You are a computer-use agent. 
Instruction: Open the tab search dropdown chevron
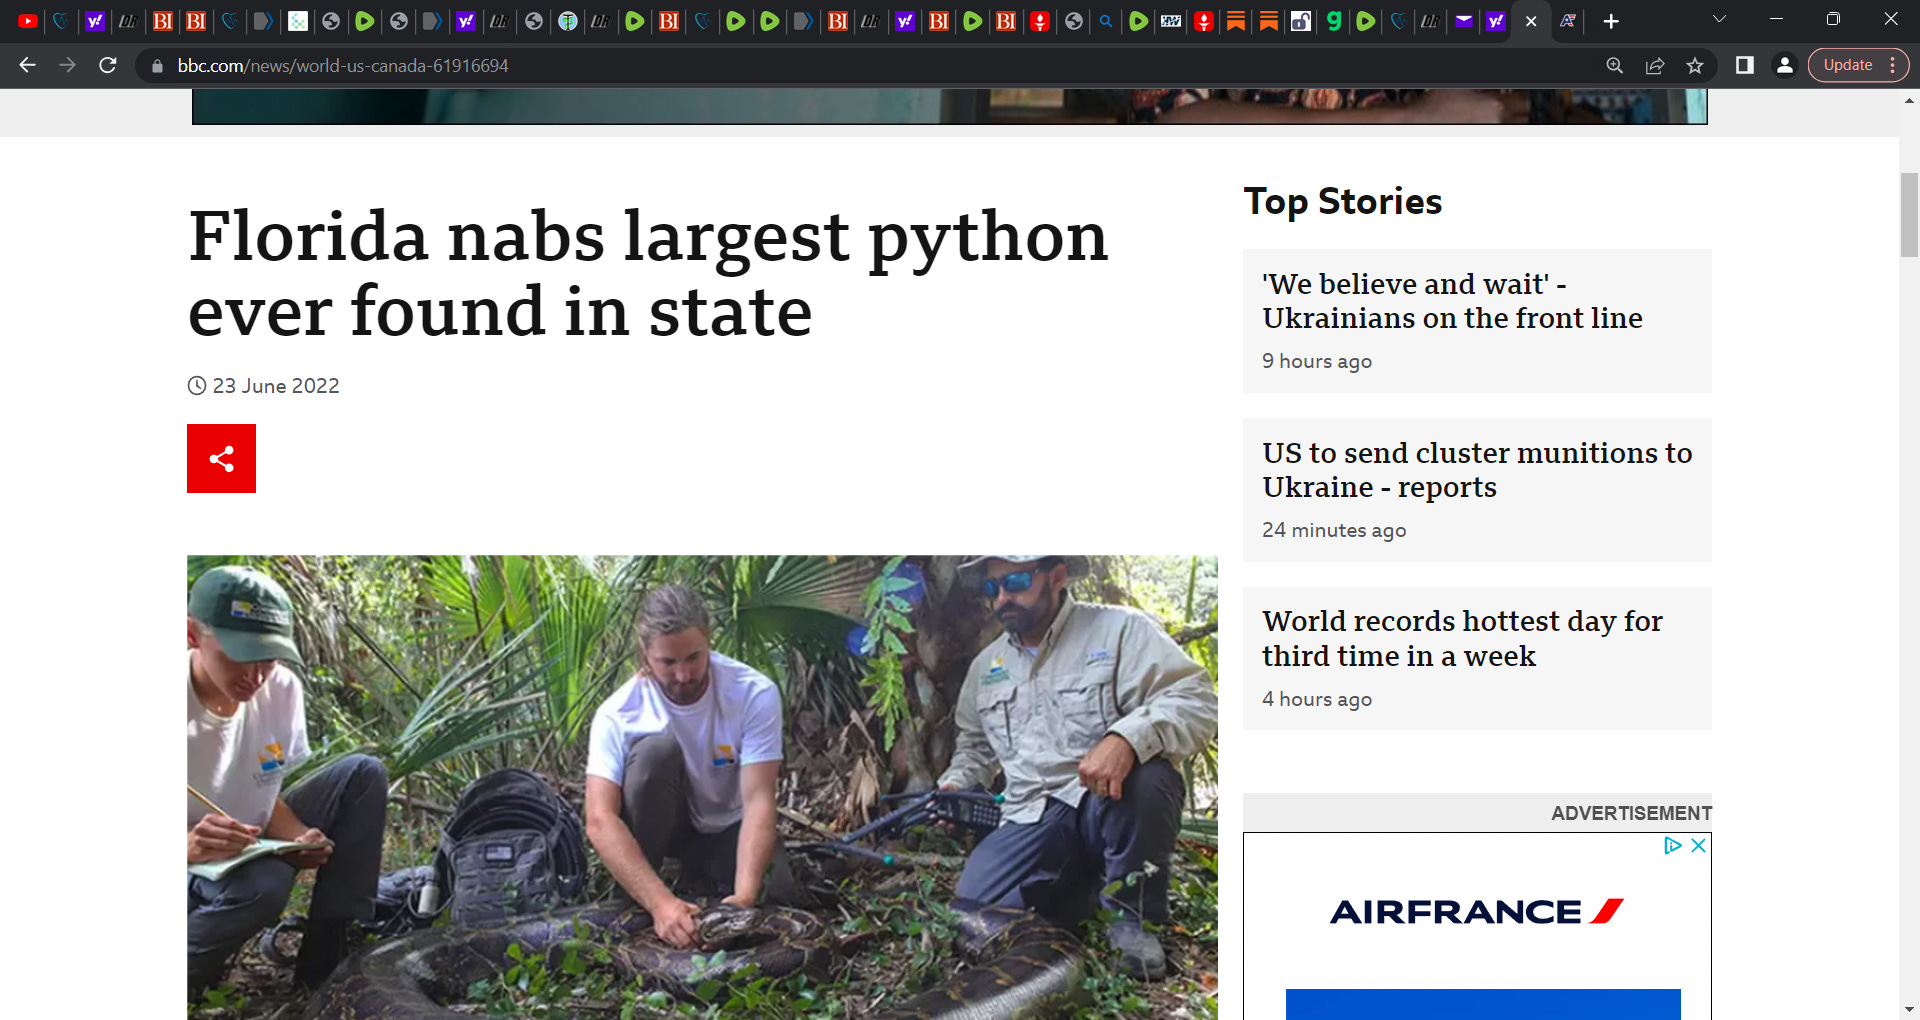click(1720, 19)
